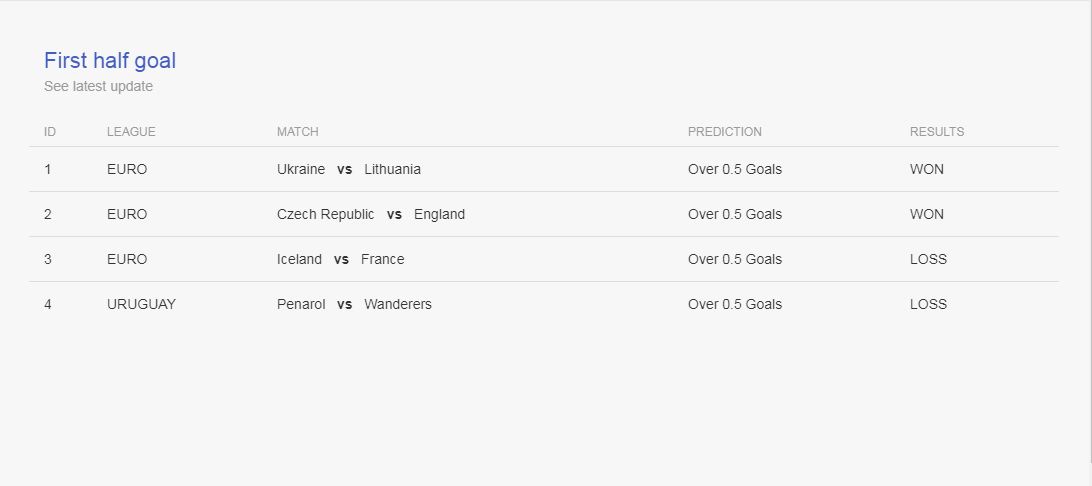Screen dimensions: 1092x486
Task: Click WON result for Ukraine match
Action: 927,169
